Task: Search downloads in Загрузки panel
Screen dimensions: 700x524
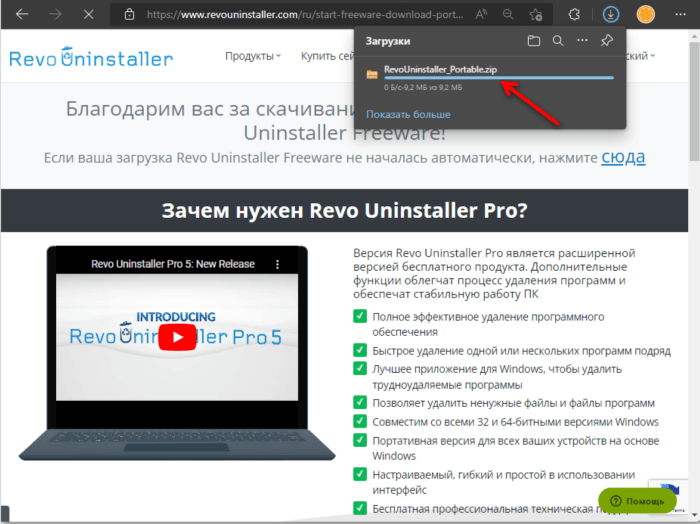Action: point(558,41)
